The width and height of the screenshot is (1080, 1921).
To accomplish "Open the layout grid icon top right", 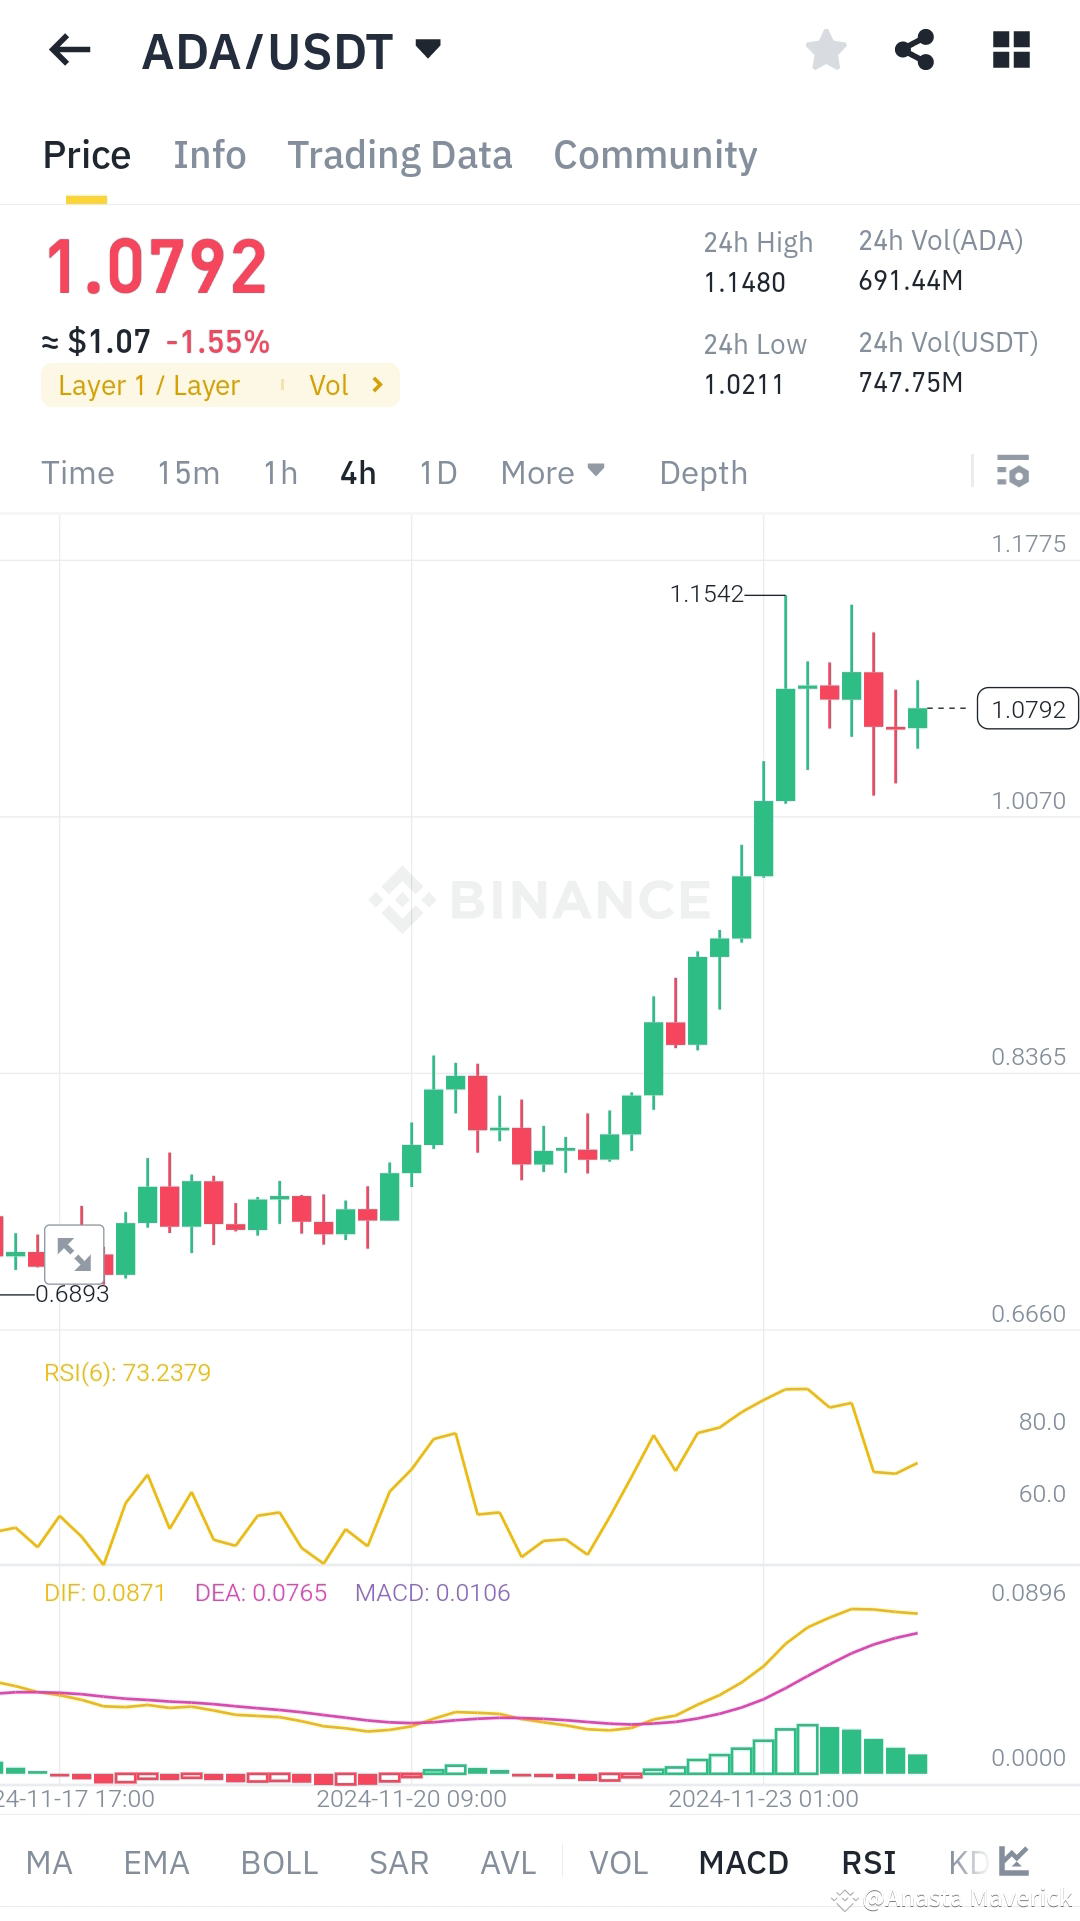I will click(x=1013, y=51).
